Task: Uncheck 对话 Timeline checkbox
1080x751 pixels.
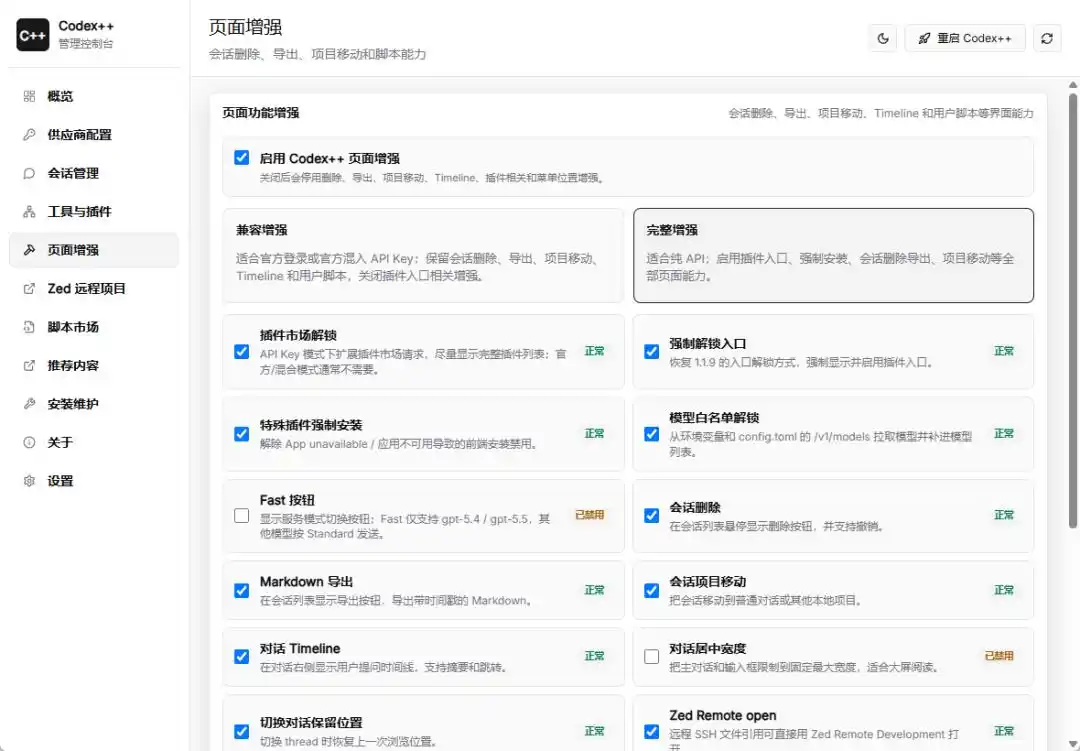Action: click(242, 657)
